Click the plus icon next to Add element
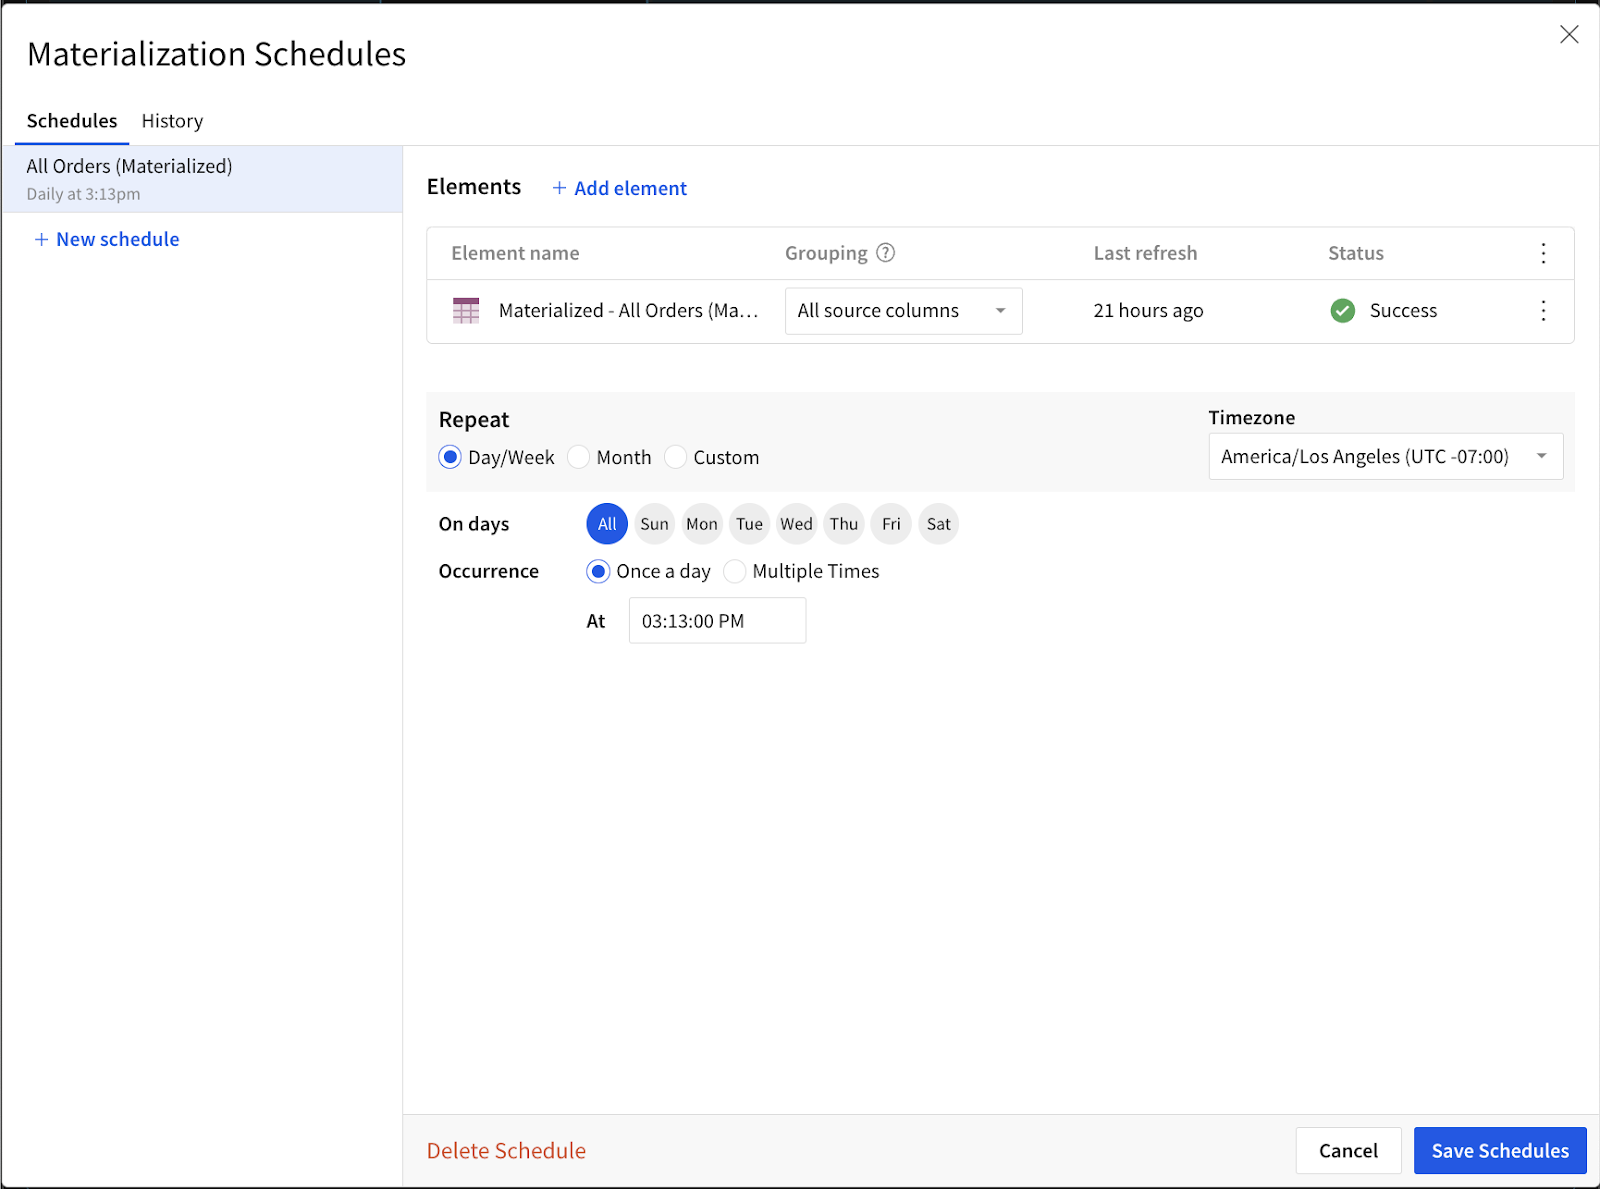 tap(560, 188)
